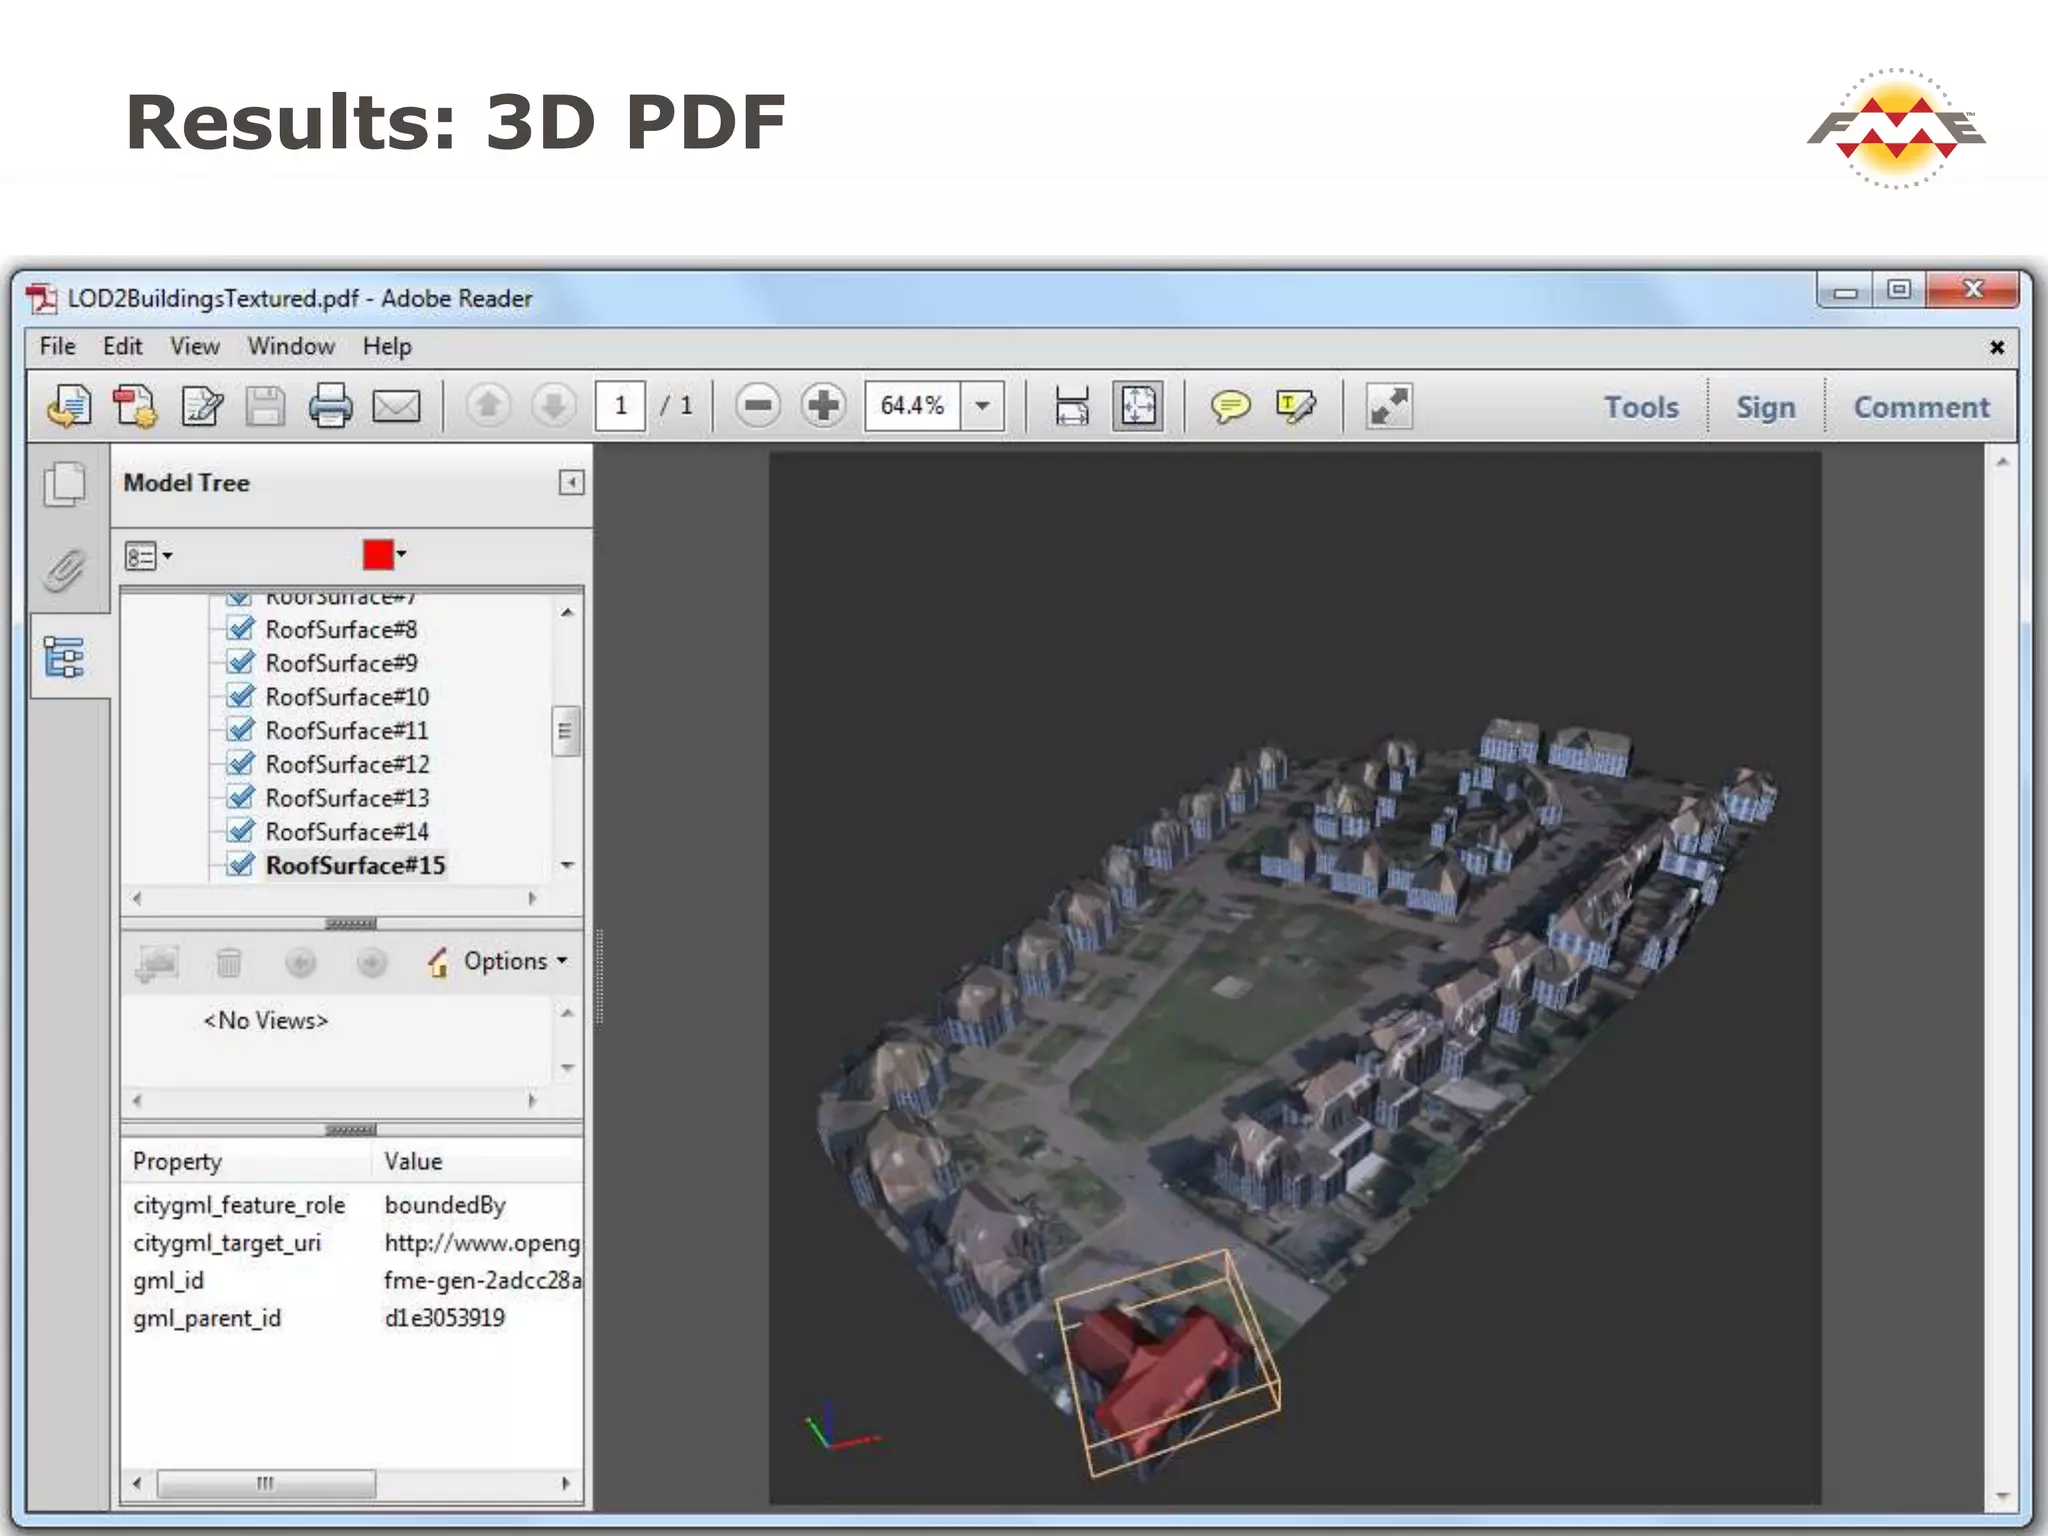Collapse the Model Tree panel arrow
Viewport: 2048px width, 1536px height.
(x=571, y=483)
